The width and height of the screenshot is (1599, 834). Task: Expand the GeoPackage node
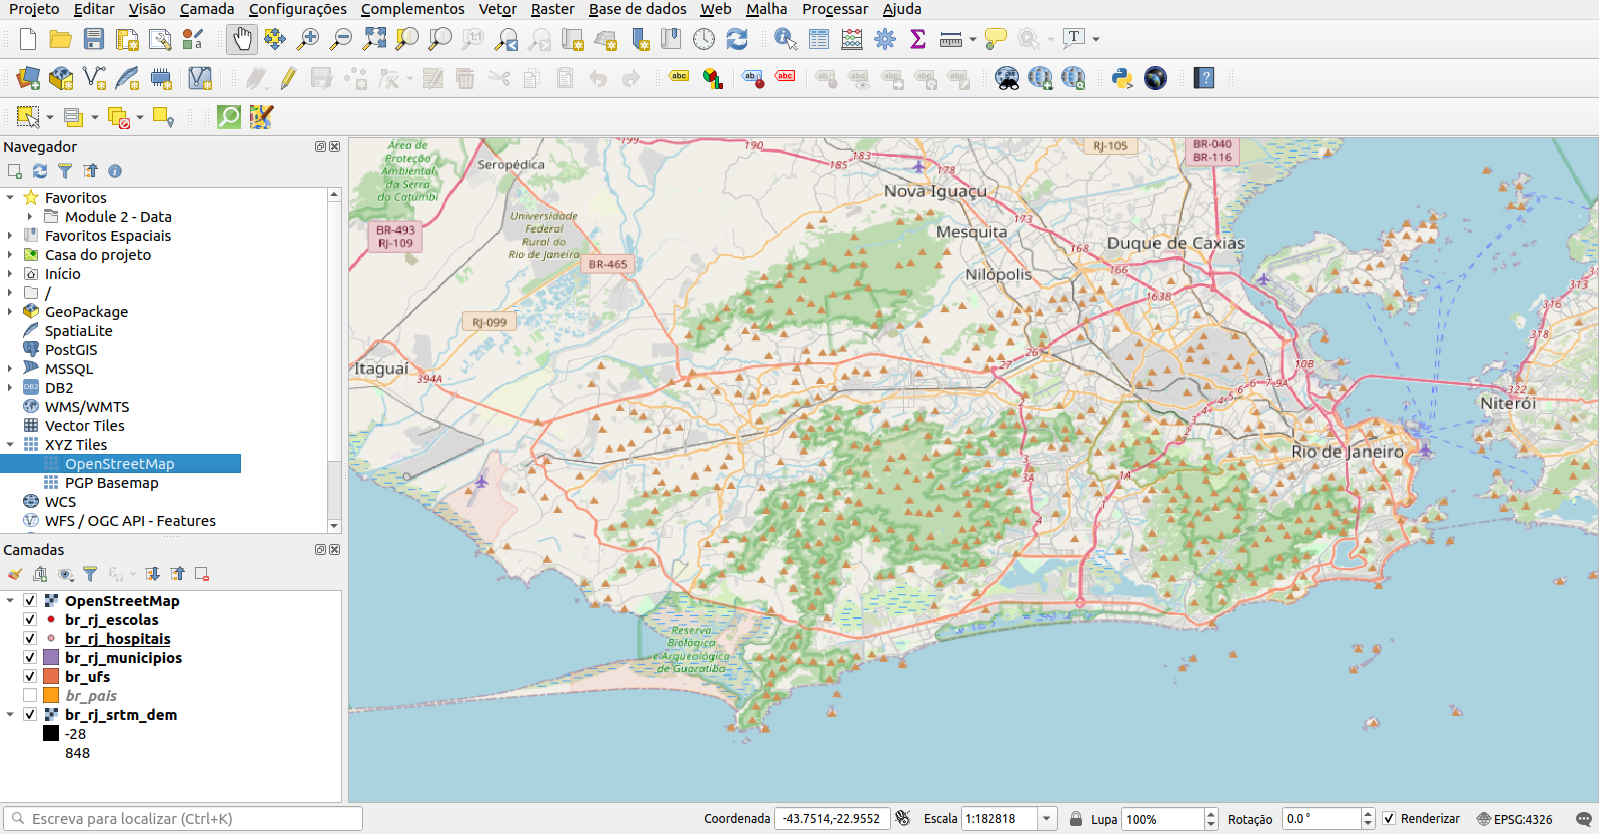point(10,312)
